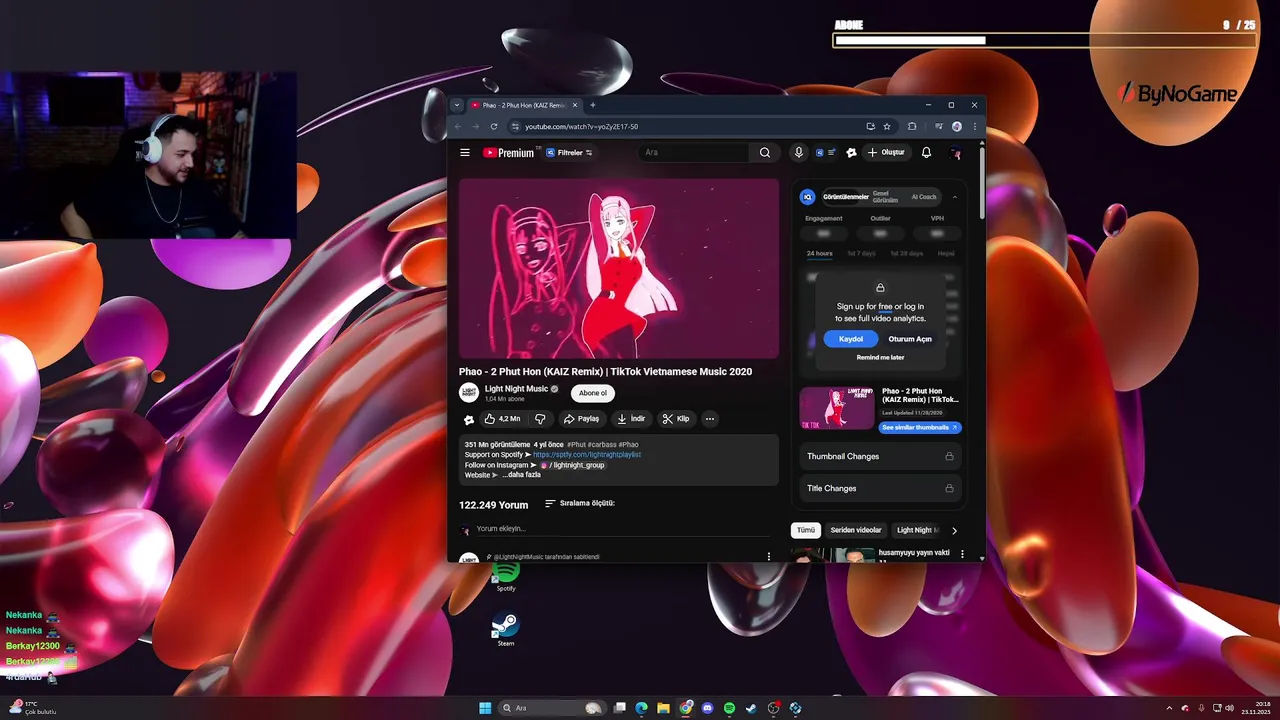
Task: Go to YouTube Premium home logo
Action: (x=509, y=153)
